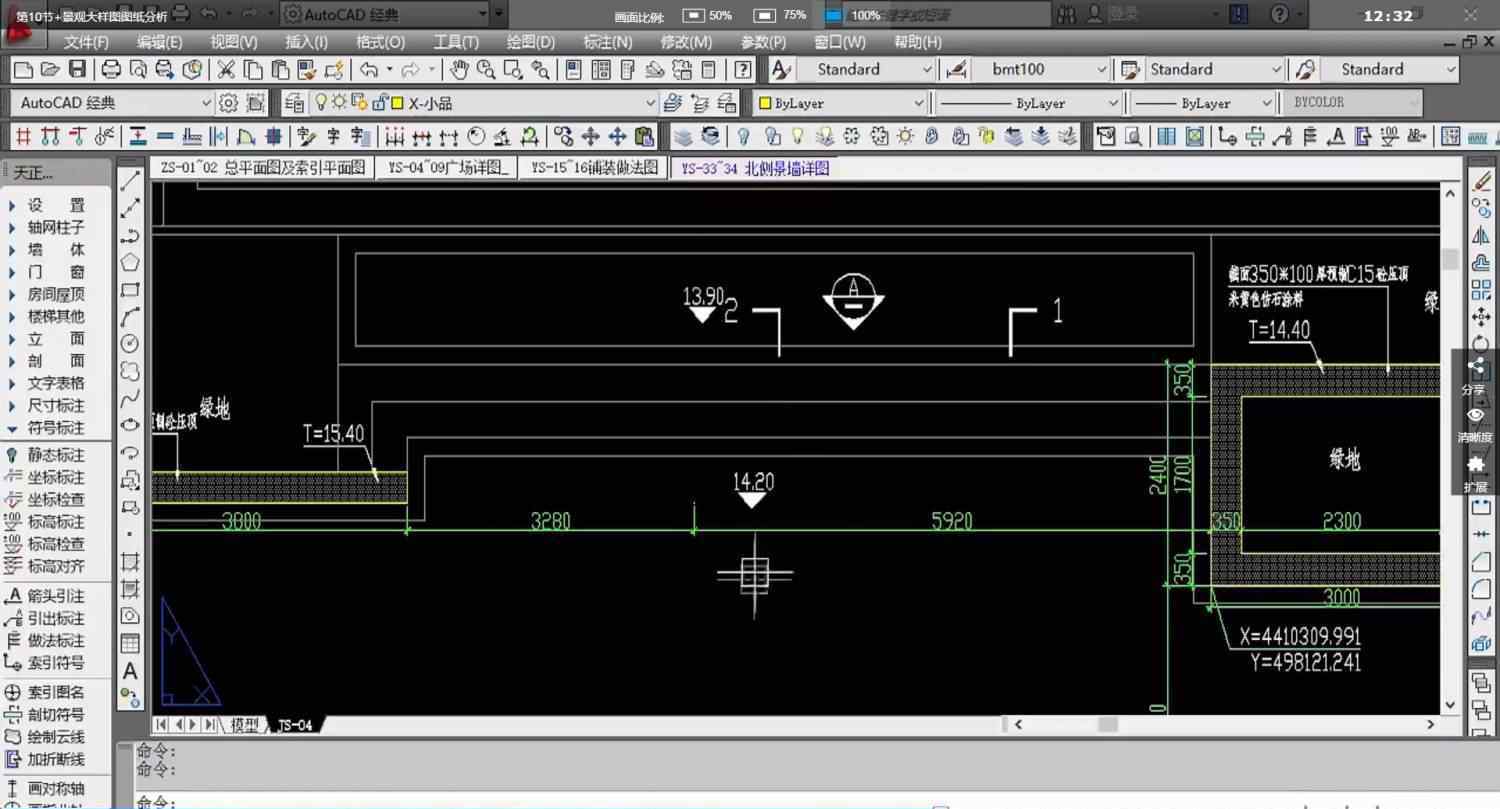Click the 分享 share button
The image size is (1500, 809).
pyautogui.click(x=1473, y=376)
